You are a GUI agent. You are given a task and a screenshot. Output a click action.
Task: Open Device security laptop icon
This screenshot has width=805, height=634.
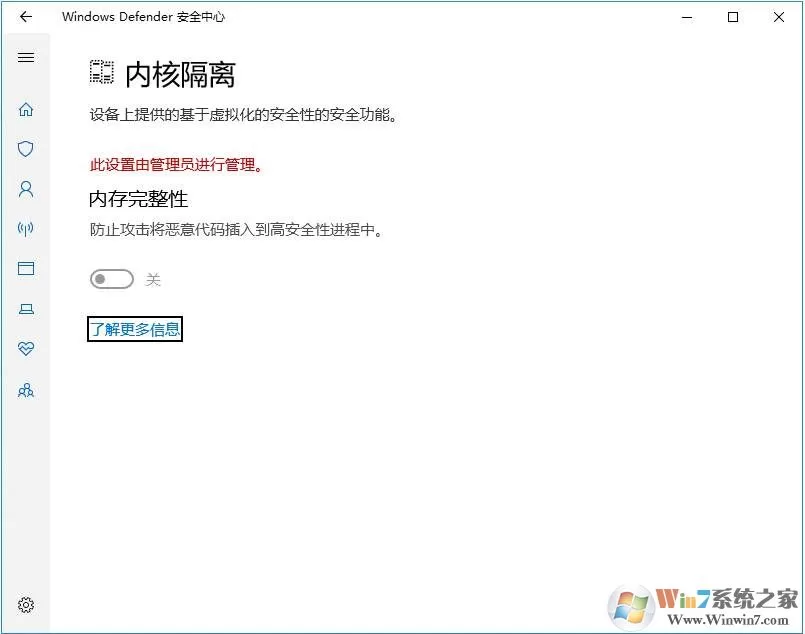pyautogui.click(x=26, y=309)
